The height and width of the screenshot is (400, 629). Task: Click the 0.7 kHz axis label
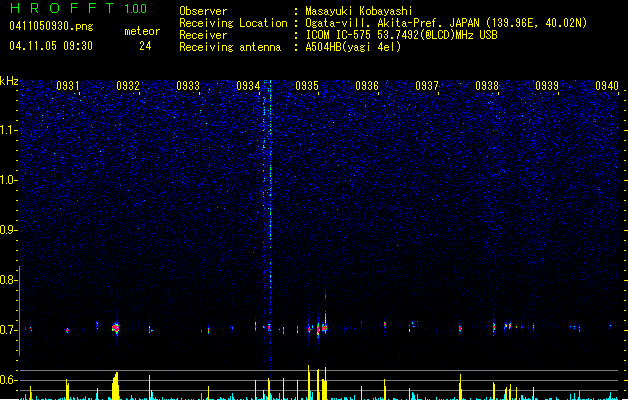click(x=8, y=330)
